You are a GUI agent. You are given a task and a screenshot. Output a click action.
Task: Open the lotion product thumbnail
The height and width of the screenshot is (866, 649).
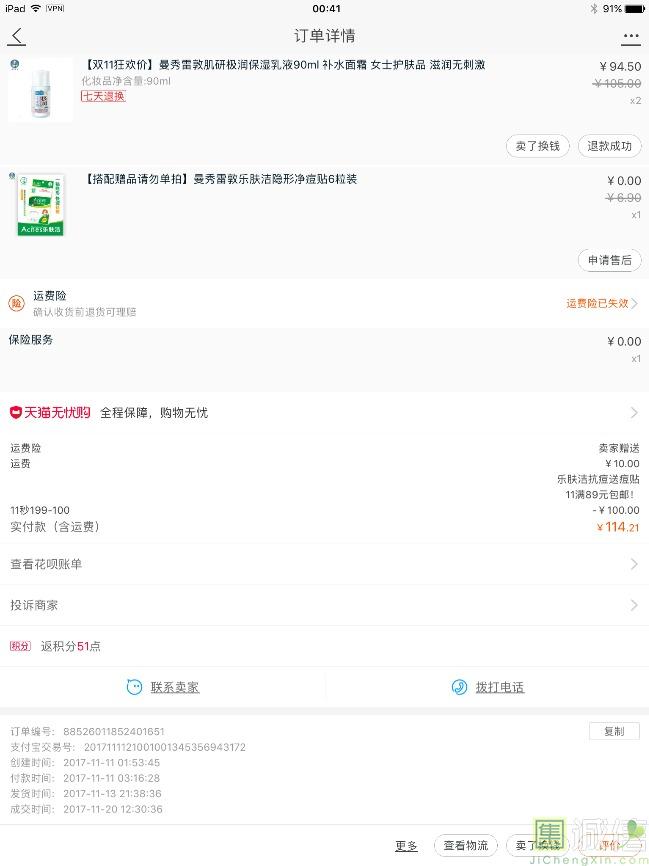tap(40, 90)
